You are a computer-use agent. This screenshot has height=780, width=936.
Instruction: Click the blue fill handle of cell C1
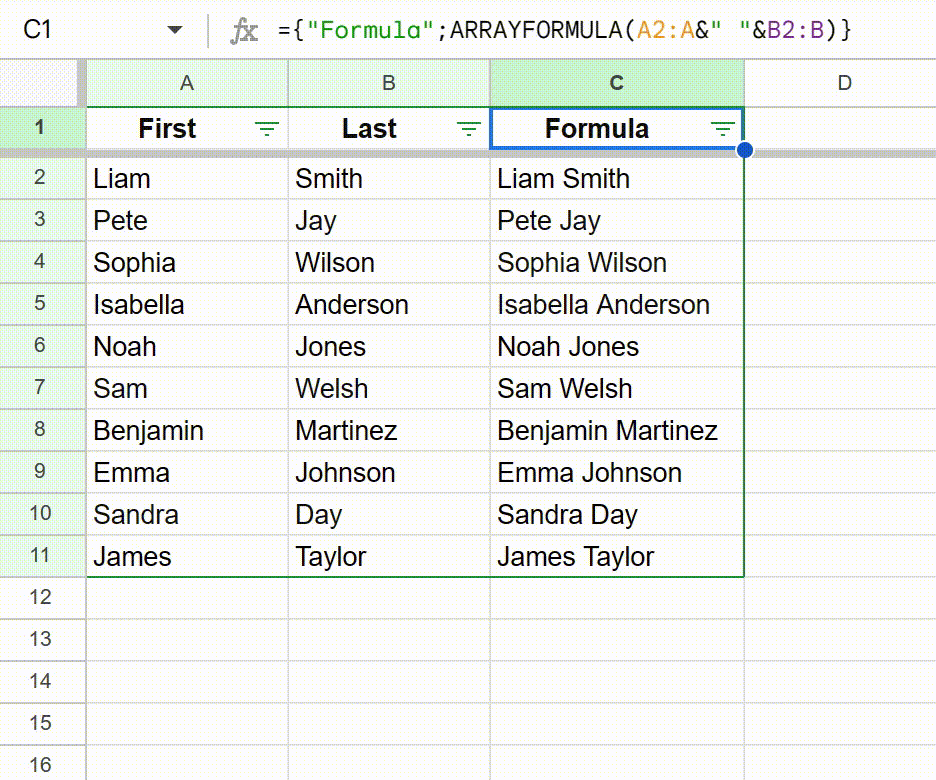click(x=744, y=150)
